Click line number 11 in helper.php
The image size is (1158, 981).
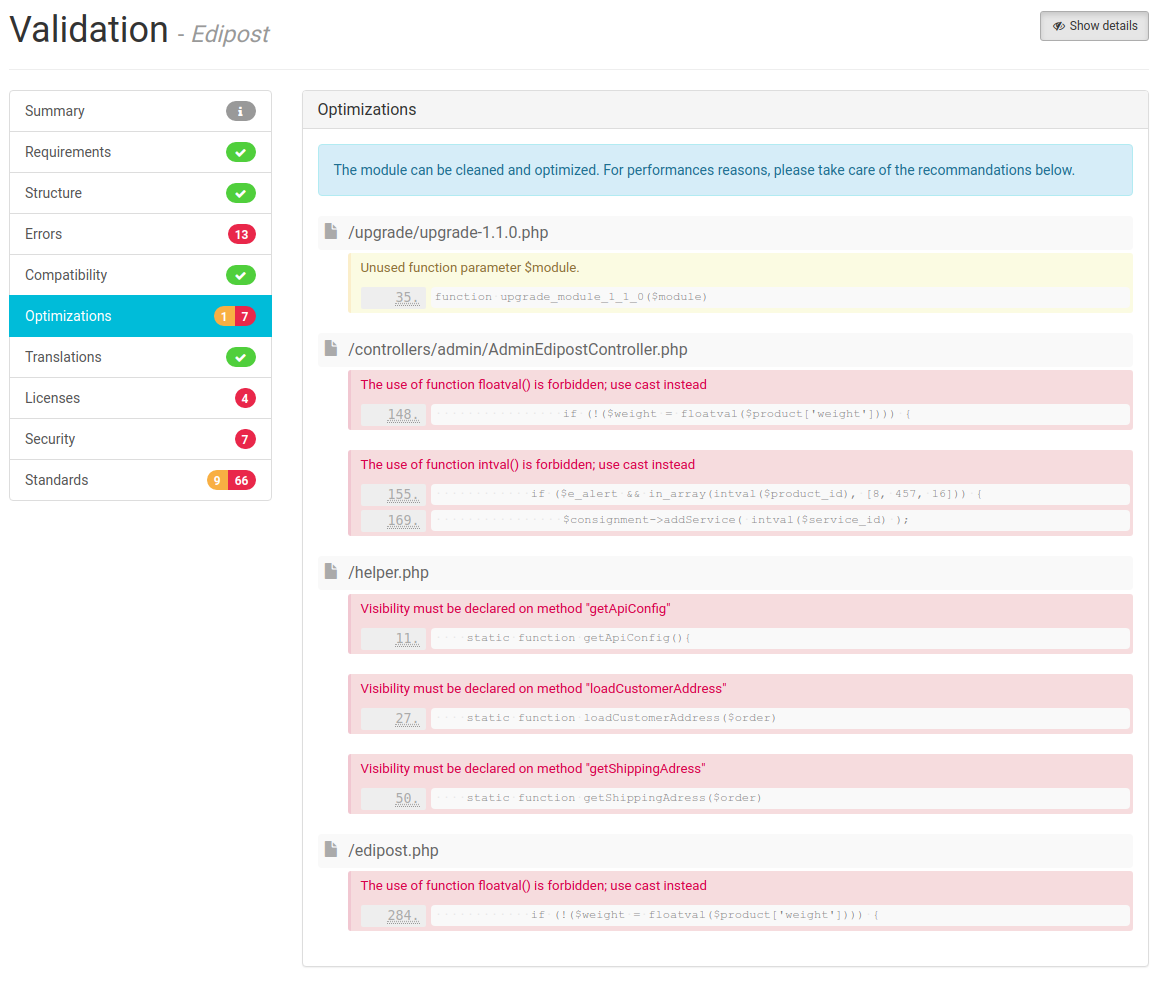pyautogui.click(x=407, y=638)
